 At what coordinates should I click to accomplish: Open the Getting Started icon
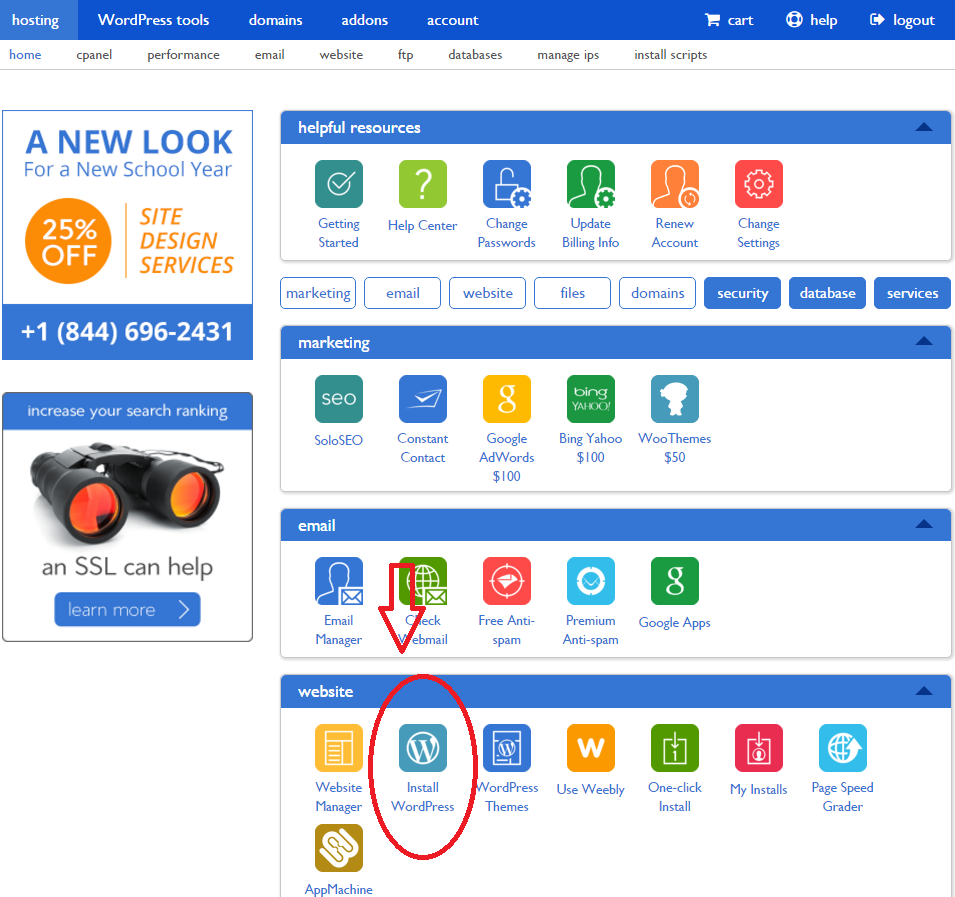tap(339, 184)
